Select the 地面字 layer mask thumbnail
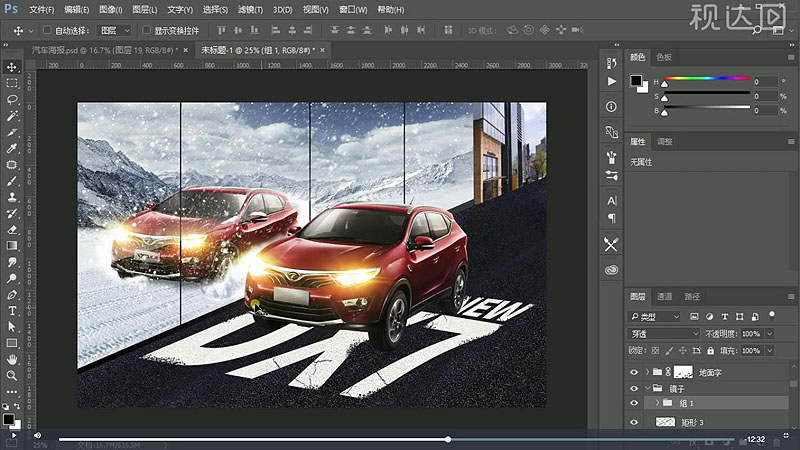The width and height of the screenshot is (800, 450). (683, 372)
